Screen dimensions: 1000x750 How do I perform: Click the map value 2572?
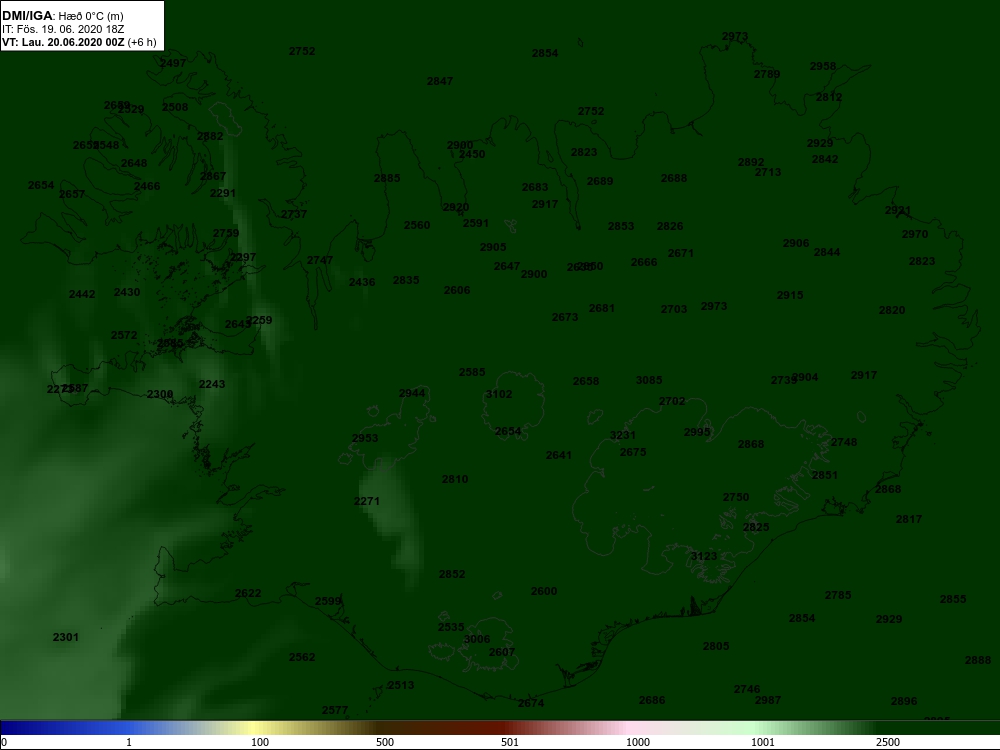coord(124,335)
